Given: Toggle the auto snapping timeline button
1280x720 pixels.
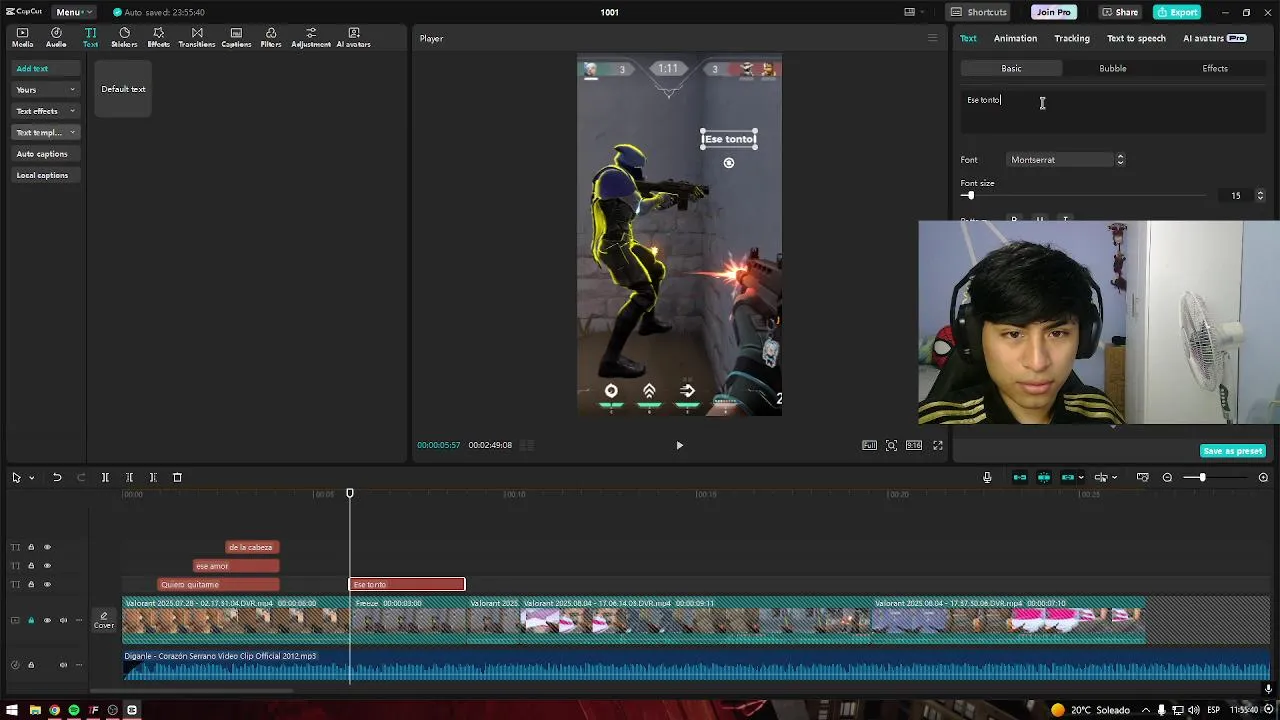Looking at the screenshot, I should (1043, 478).
